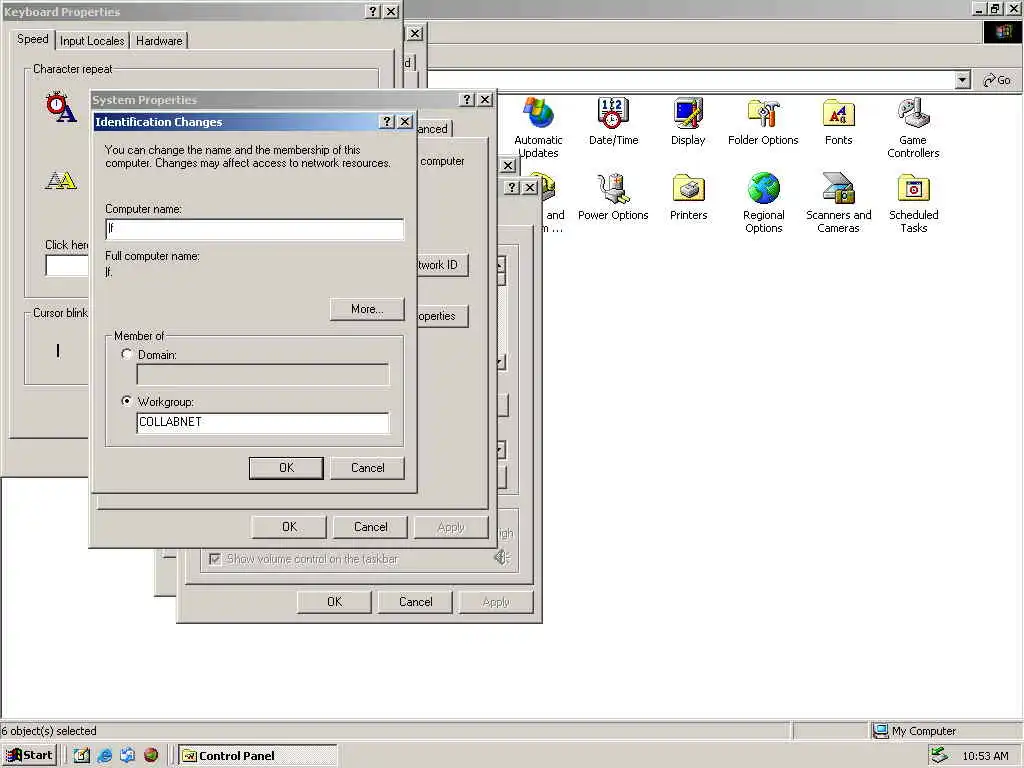Switch to the Hardware tab in Keyboard Properties
1024x768 pixels.
pyautogui.click(x=159, y=40)
